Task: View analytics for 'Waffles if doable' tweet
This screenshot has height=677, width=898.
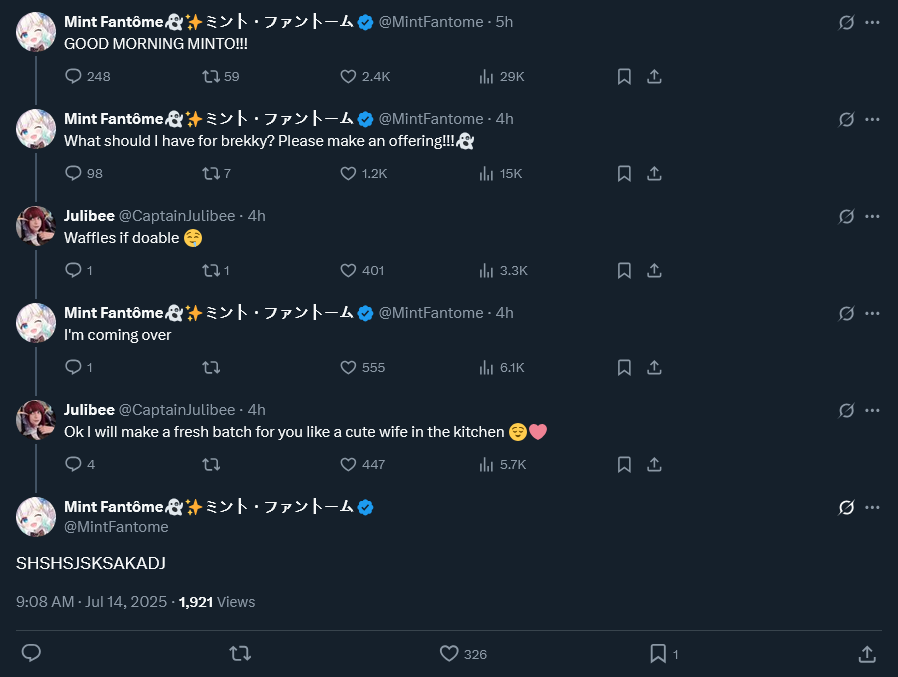Action: (488, 271)
